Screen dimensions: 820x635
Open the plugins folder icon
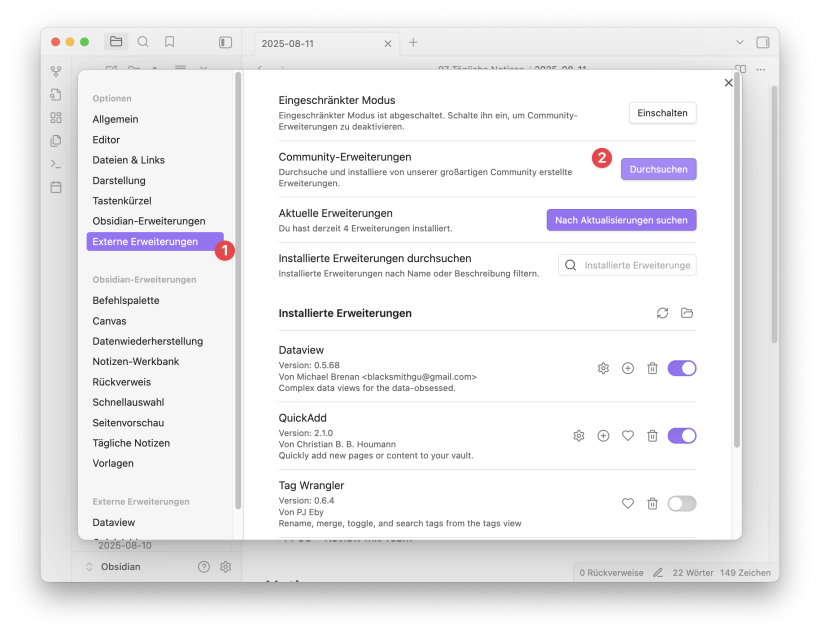[x=687, y=313]
